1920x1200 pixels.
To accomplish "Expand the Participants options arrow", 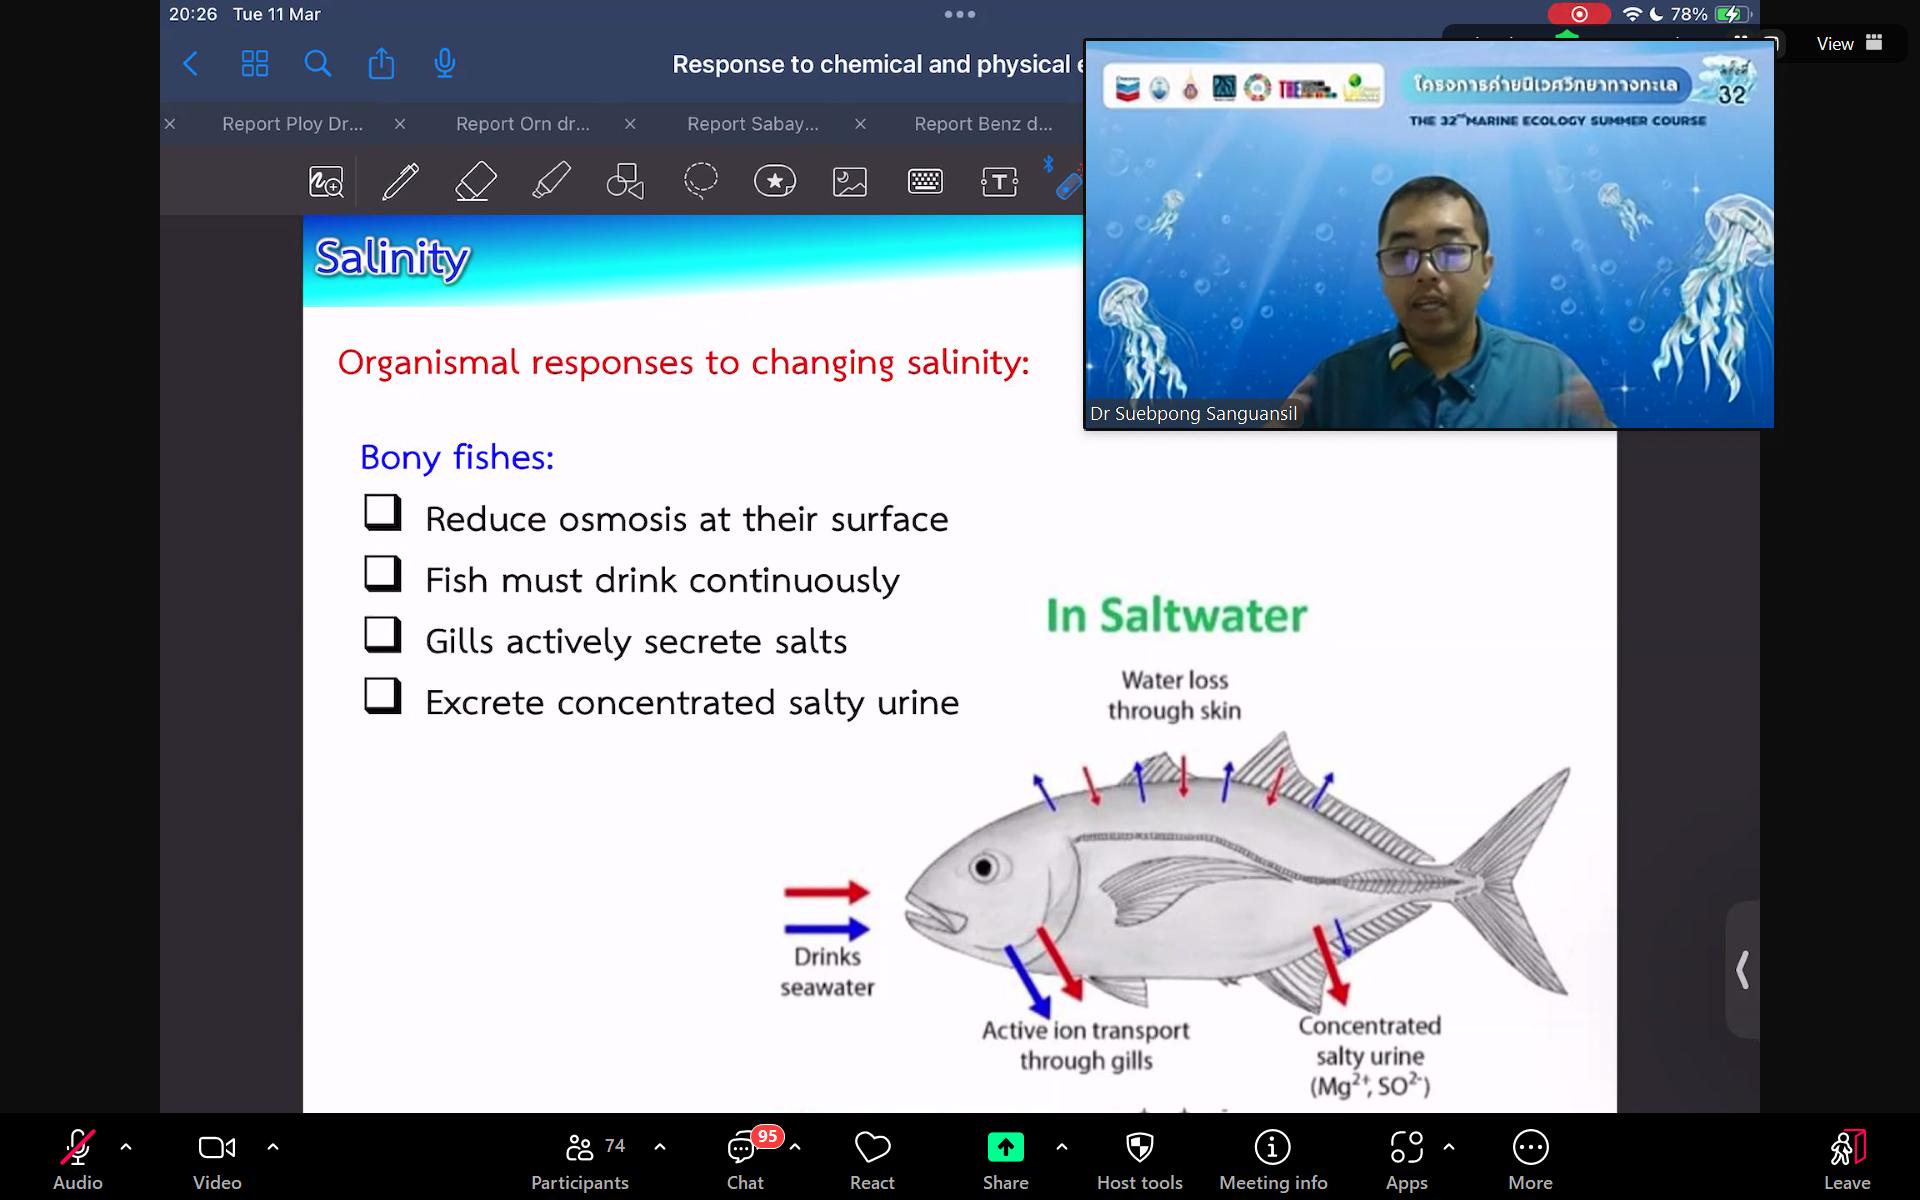I will (x=660, y=1147).
